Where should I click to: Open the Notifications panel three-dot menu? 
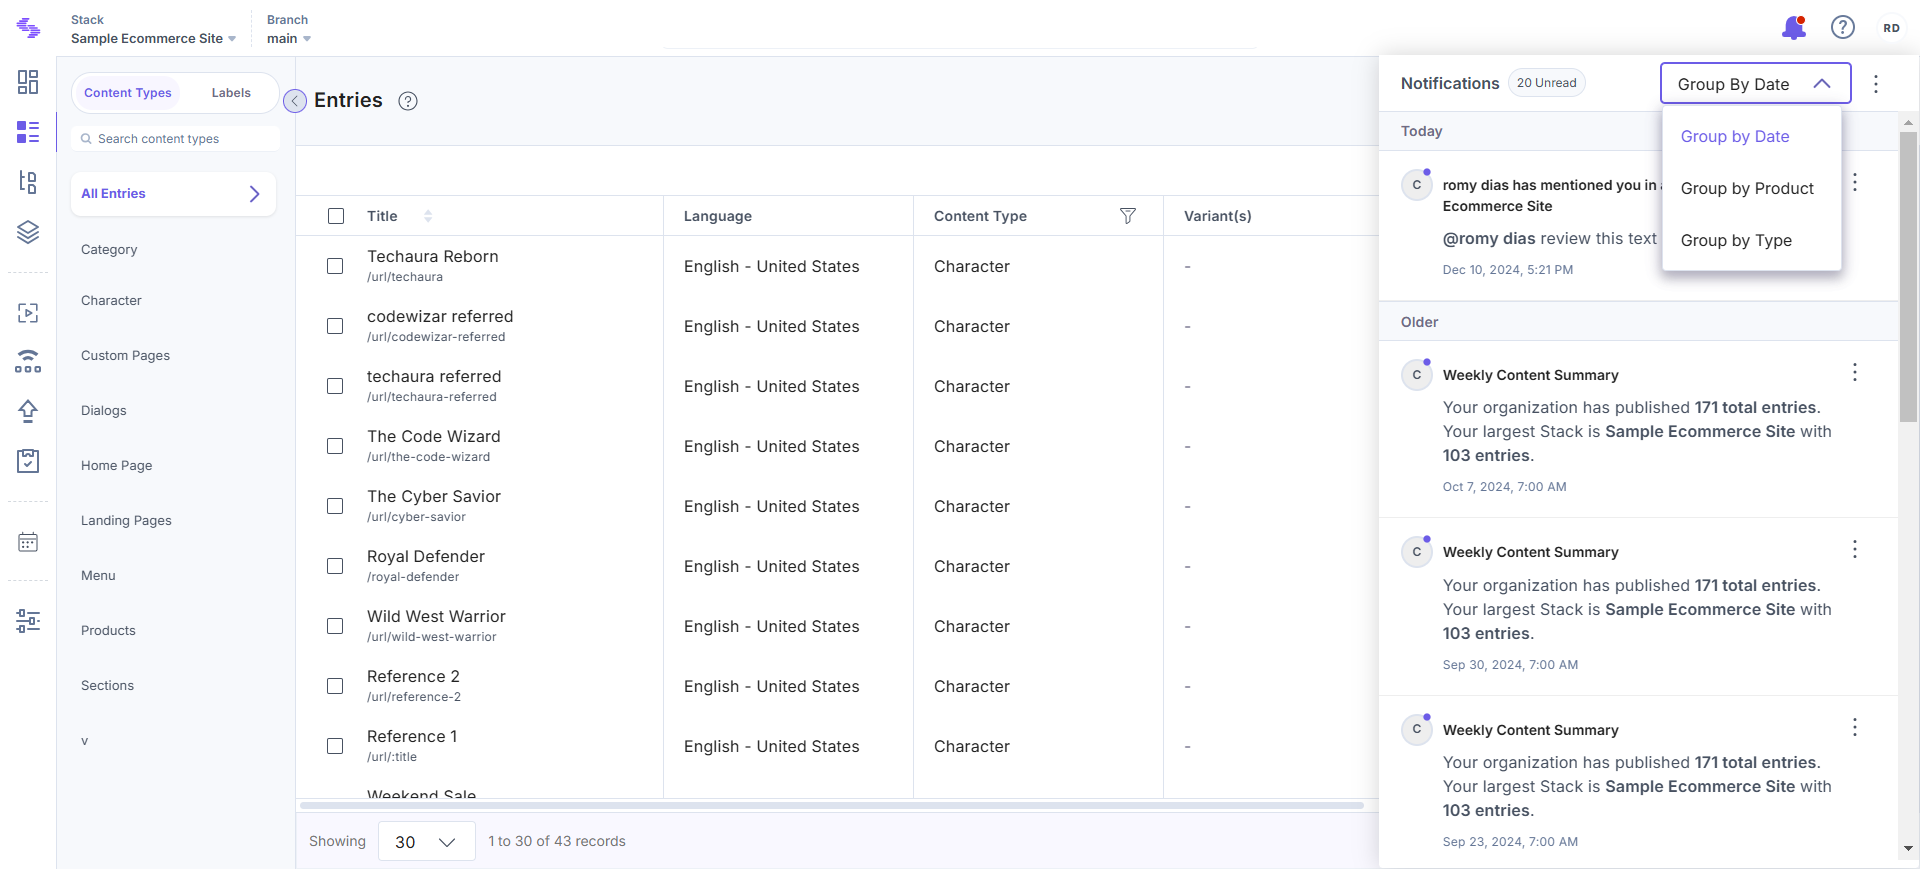(x=1876, y=84)
